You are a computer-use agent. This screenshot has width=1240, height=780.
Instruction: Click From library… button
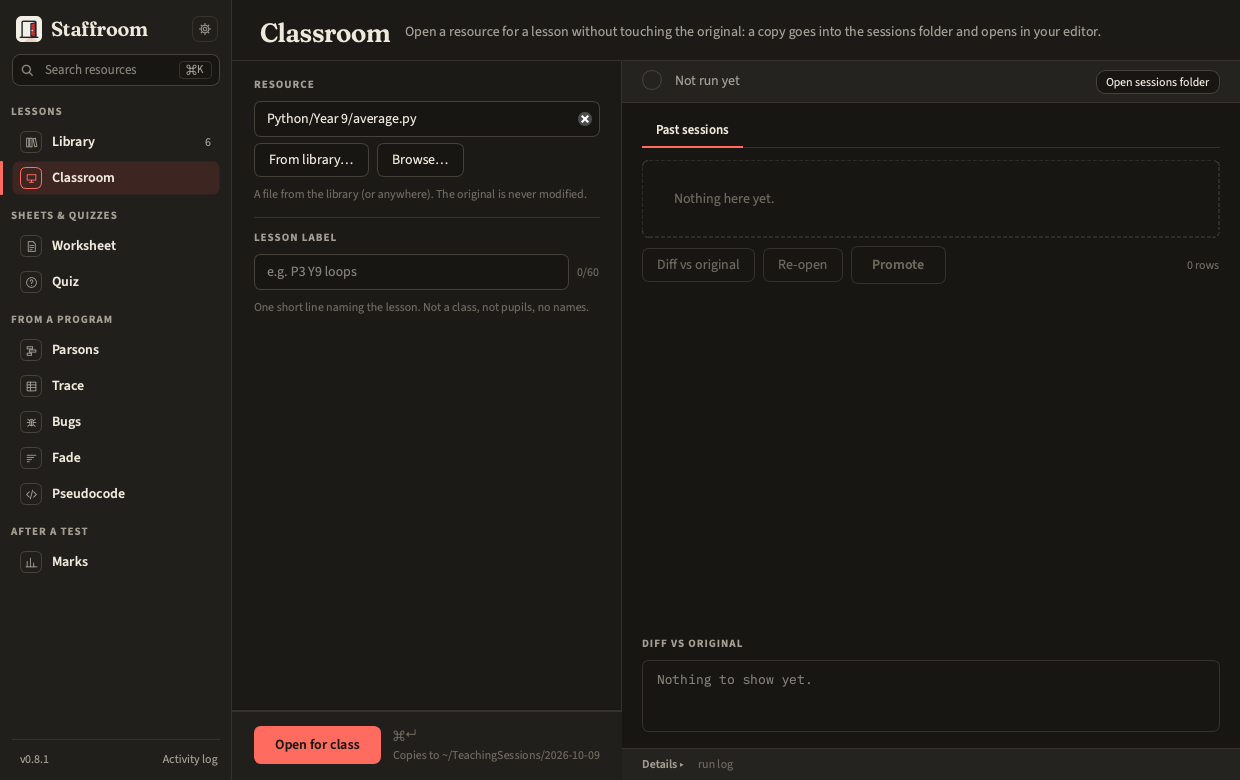click(311, 160)
